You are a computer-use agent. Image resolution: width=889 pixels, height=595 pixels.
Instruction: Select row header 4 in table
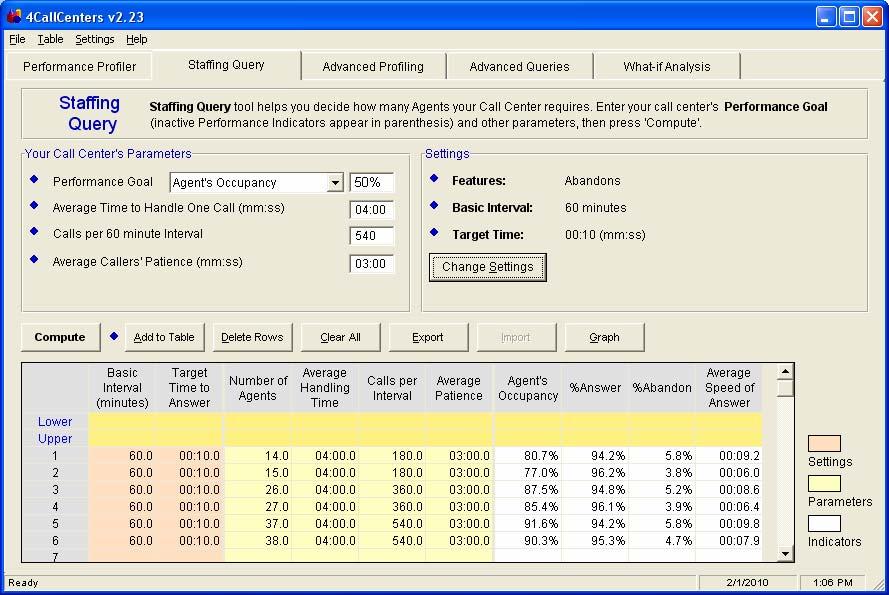[55, 507]
